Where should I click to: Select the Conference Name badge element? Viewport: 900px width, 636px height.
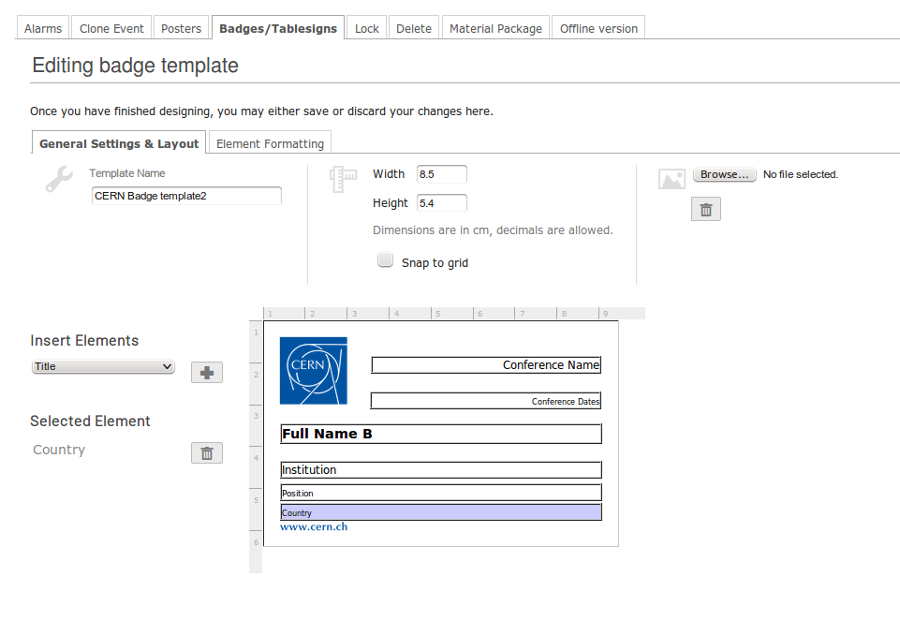coord(486,365)
